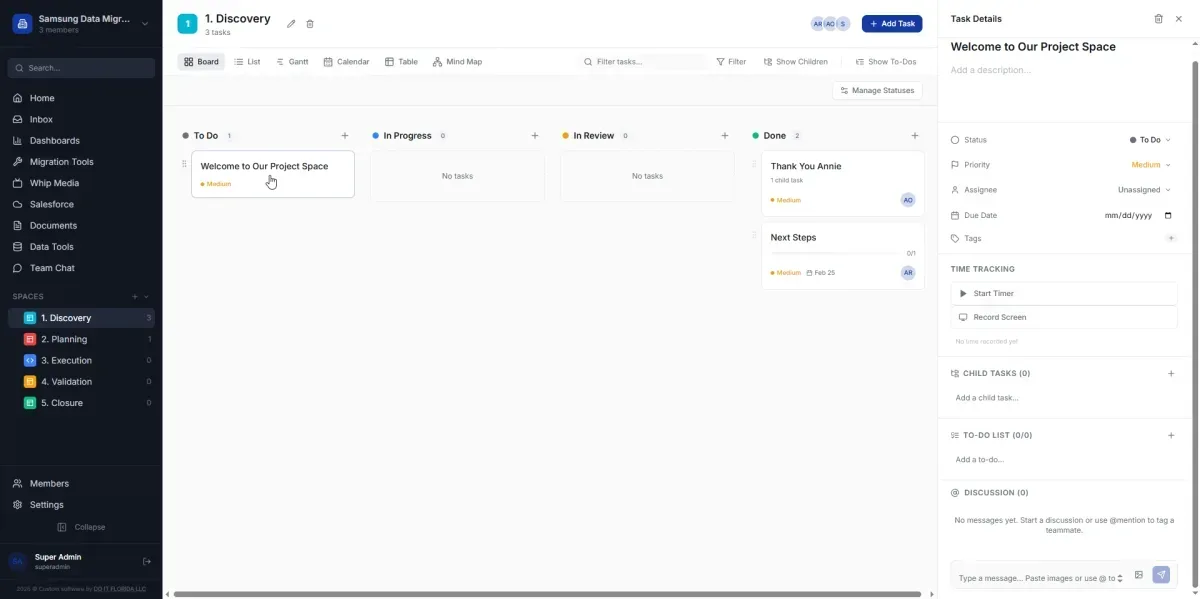The height and width of the screenshot is (599, 1200).
Task: Click the Manage Statuses button
Action: 877,91
